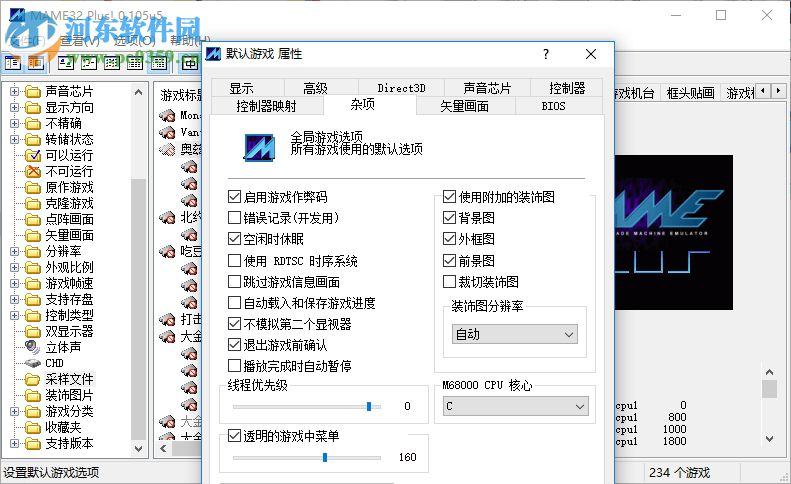This screenshot has width=791, height=484.
Task: Click the game icon in the Mon row
Action: (167, 116)
